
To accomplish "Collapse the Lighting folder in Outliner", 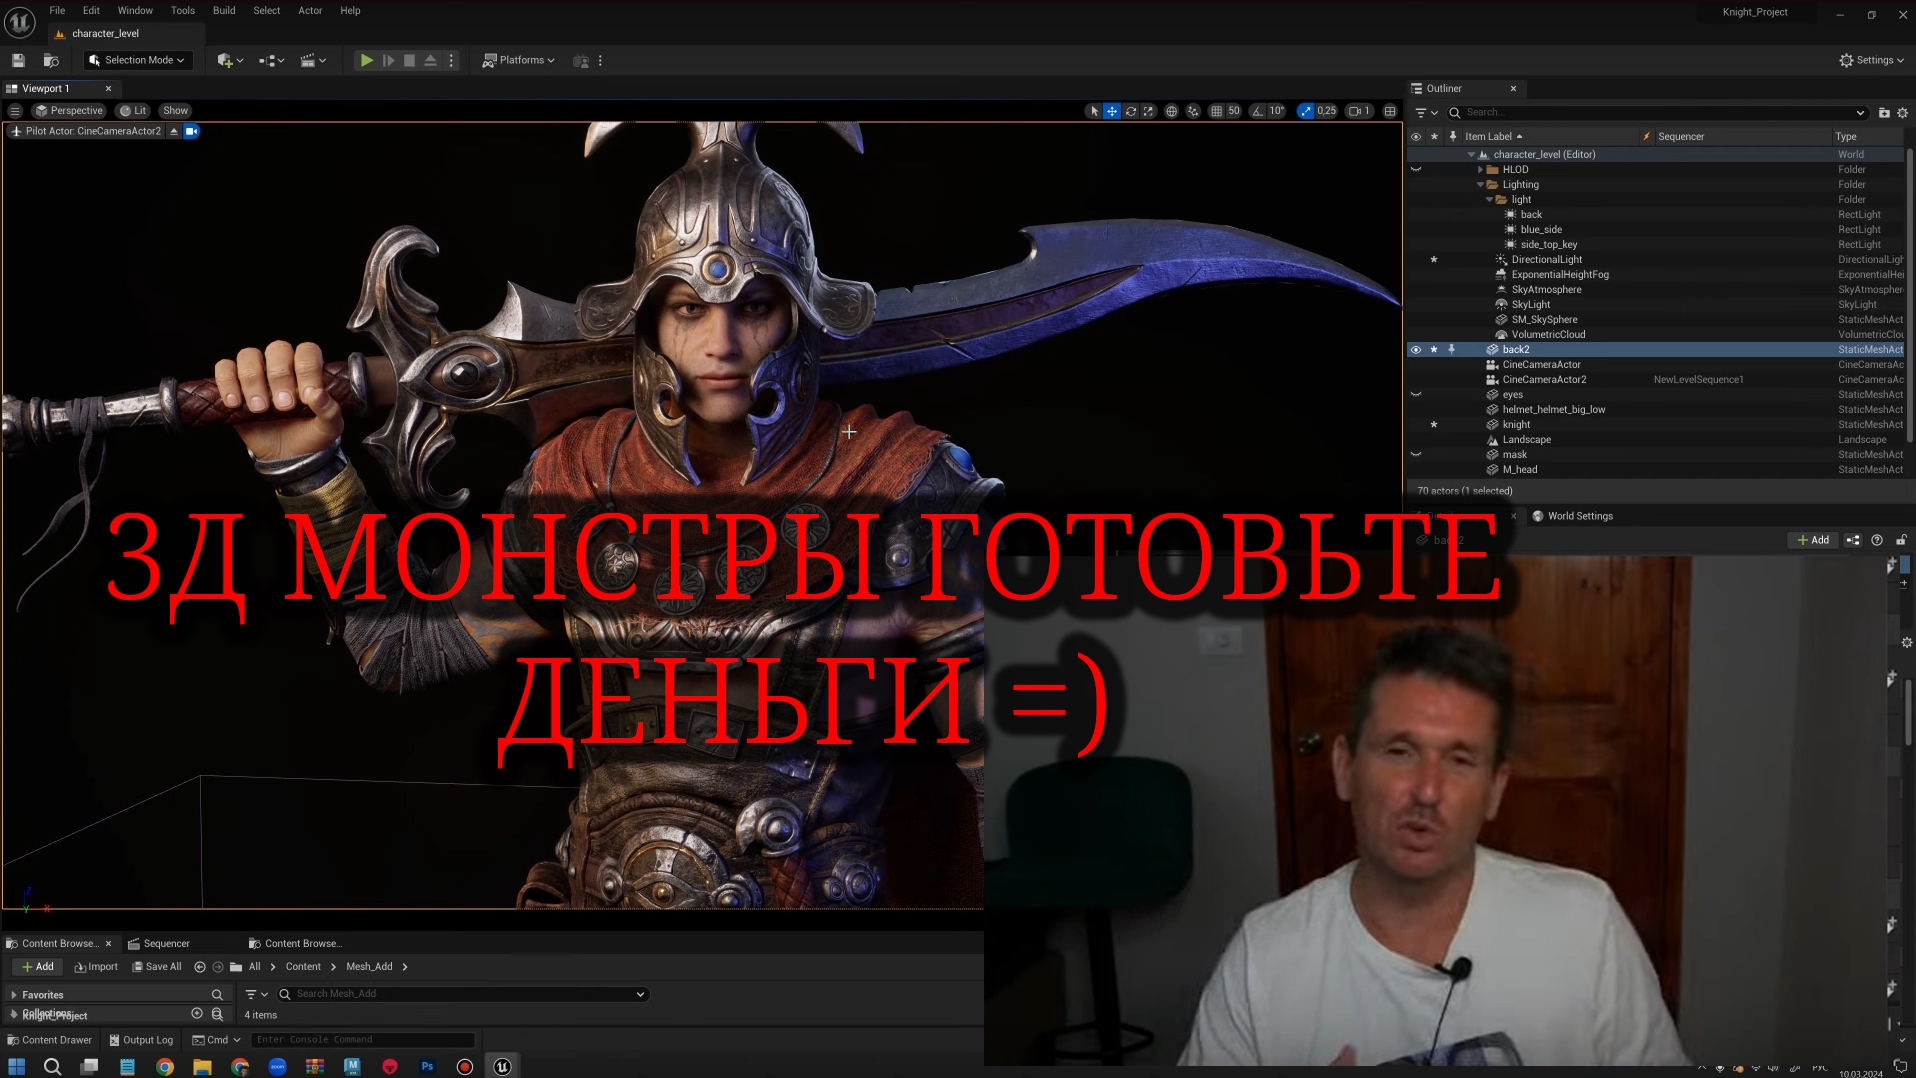I will 1481,185.
